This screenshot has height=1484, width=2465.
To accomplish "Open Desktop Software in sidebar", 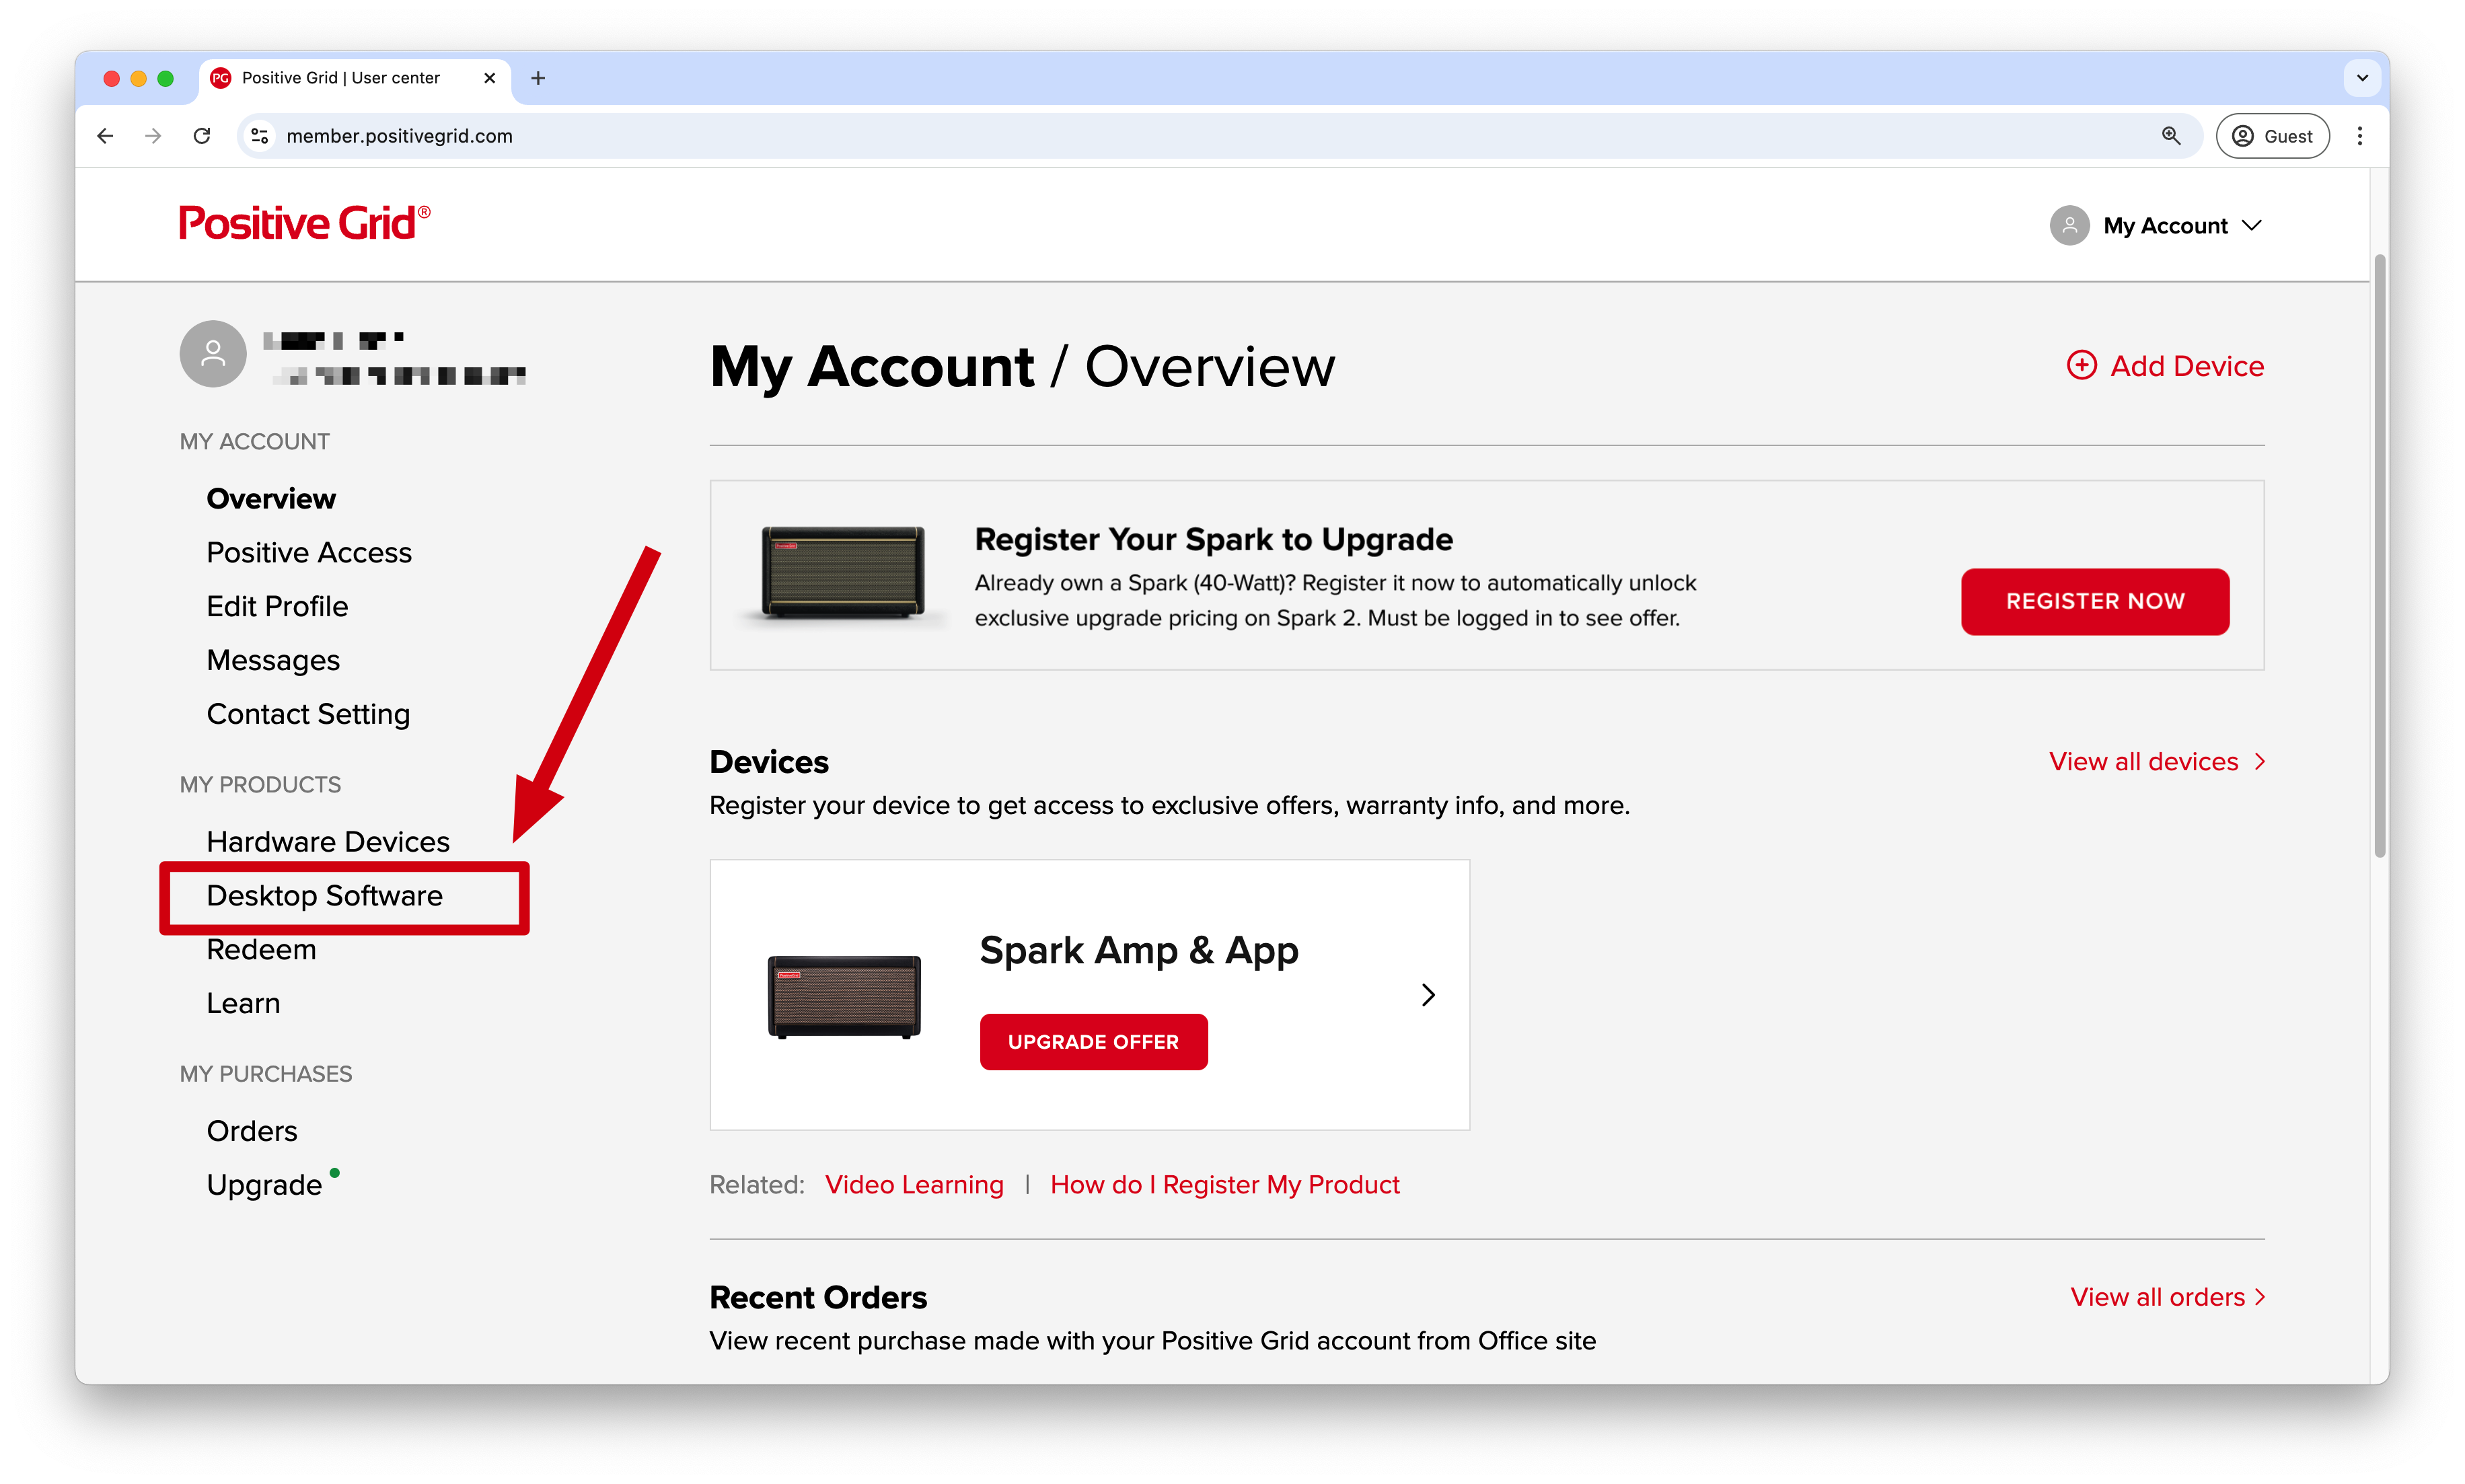I will point(324,896).
